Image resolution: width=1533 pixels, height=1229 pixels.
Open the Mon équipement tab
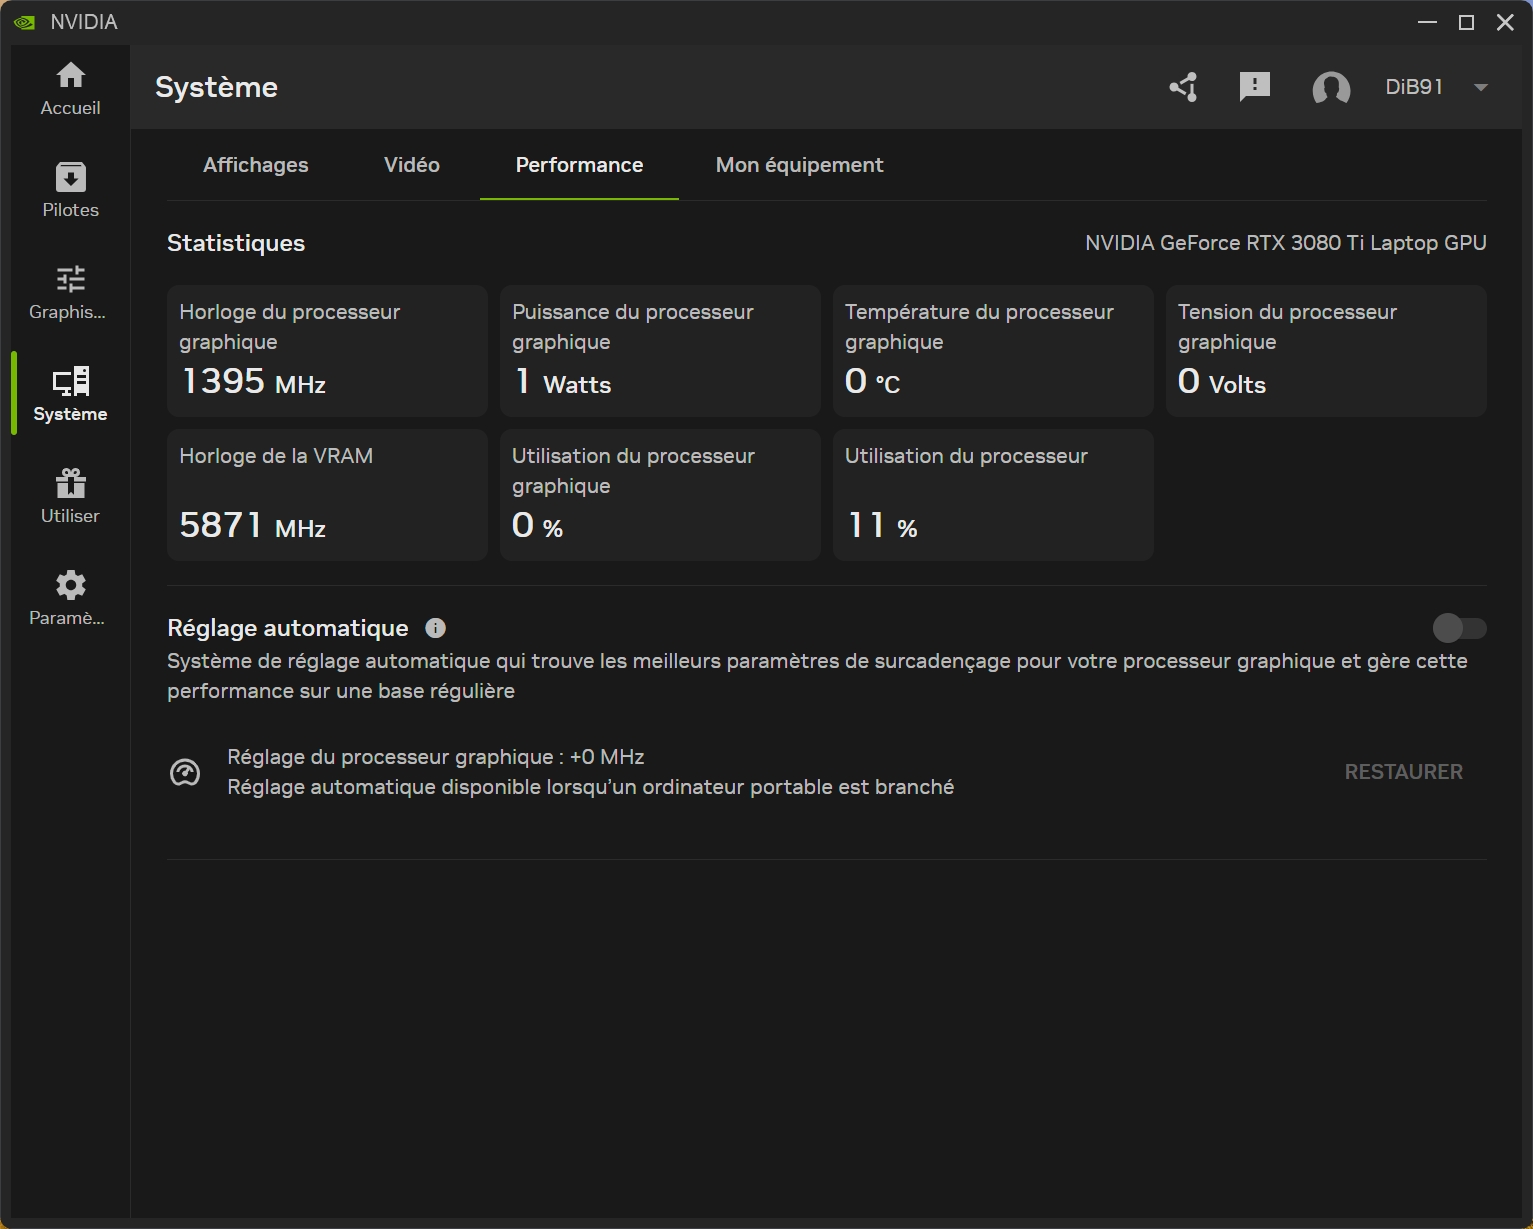pos(799,165)
